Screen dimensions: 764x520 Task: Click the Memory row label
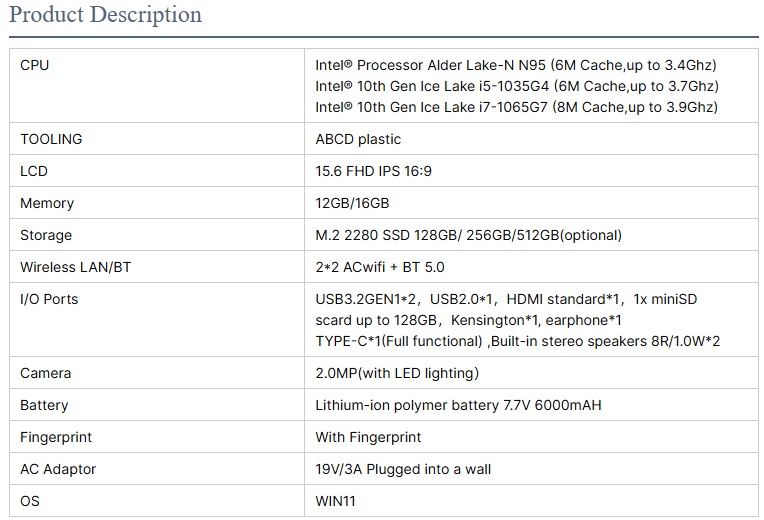point(47,203)
